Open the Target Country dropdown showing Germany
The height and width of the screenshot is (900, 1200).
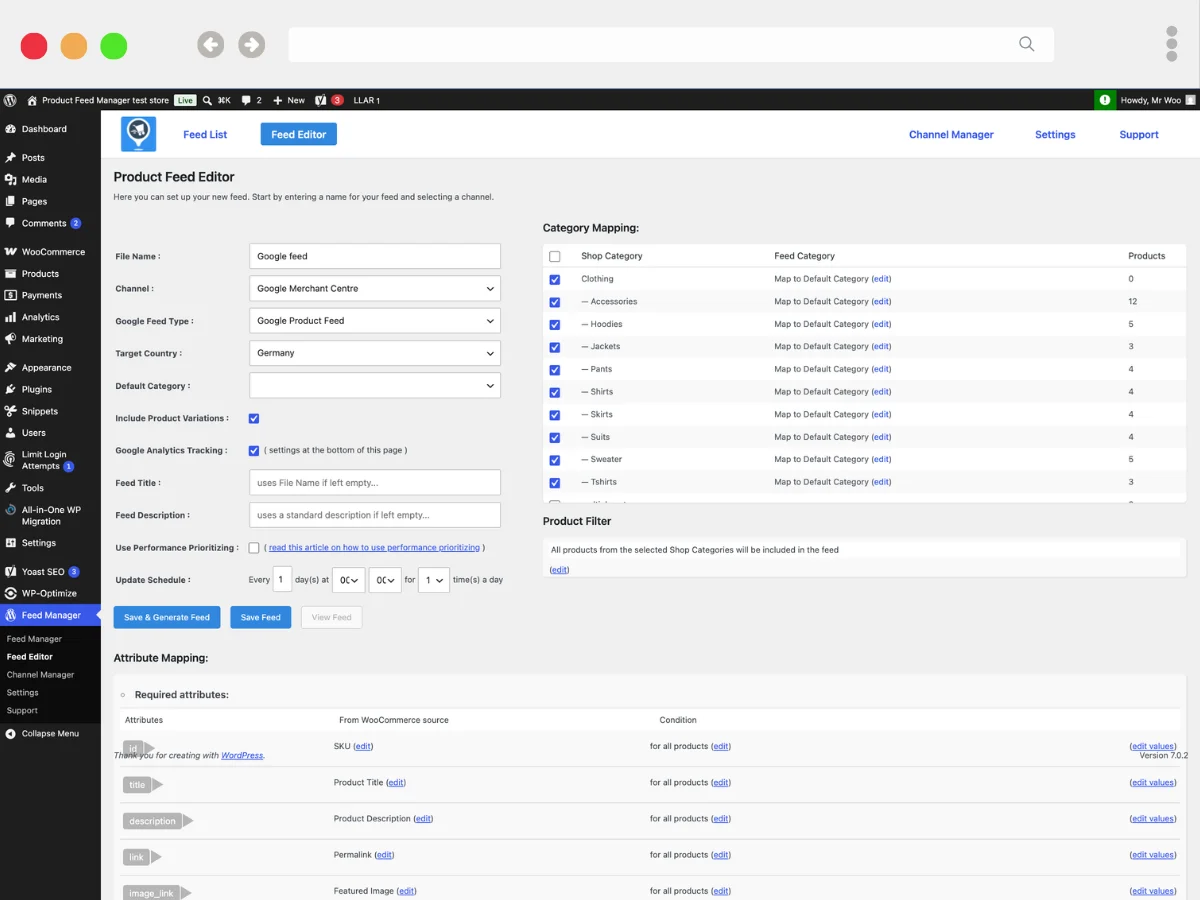pos(375,353)
